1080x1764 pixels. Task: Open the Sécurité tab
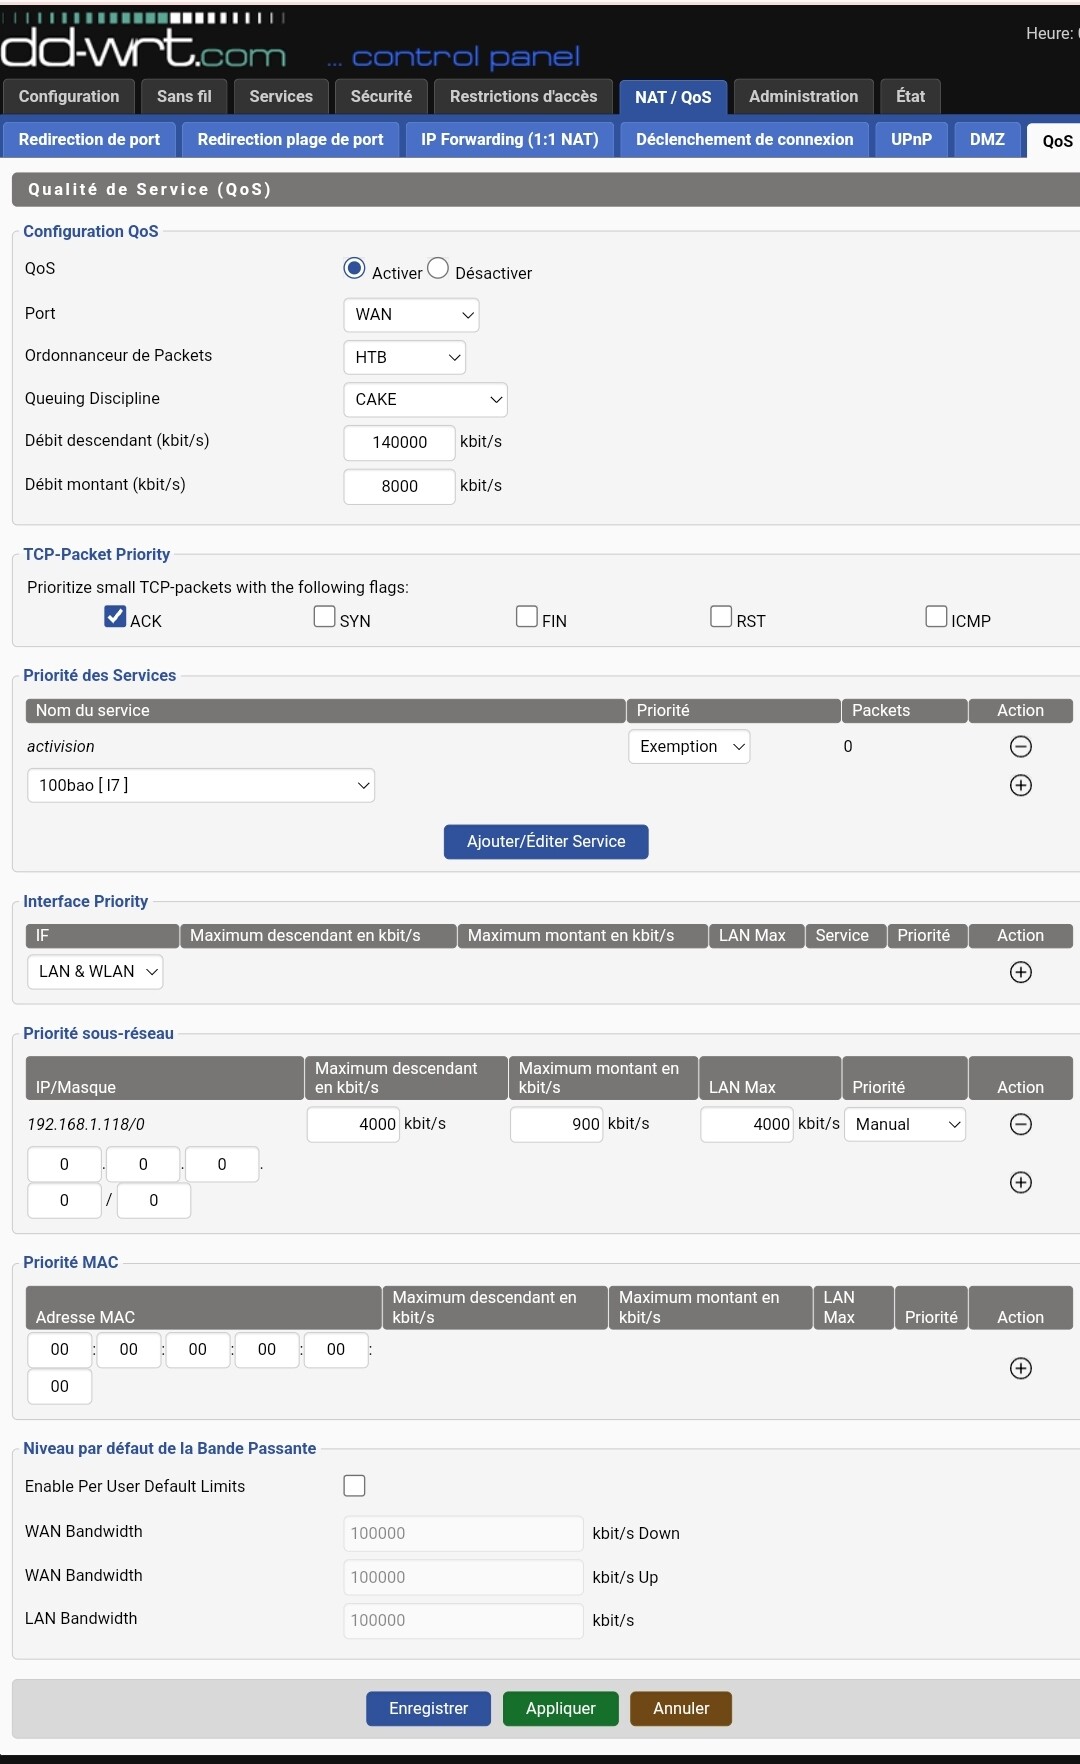pyautogui.click(x=381, y=97)
